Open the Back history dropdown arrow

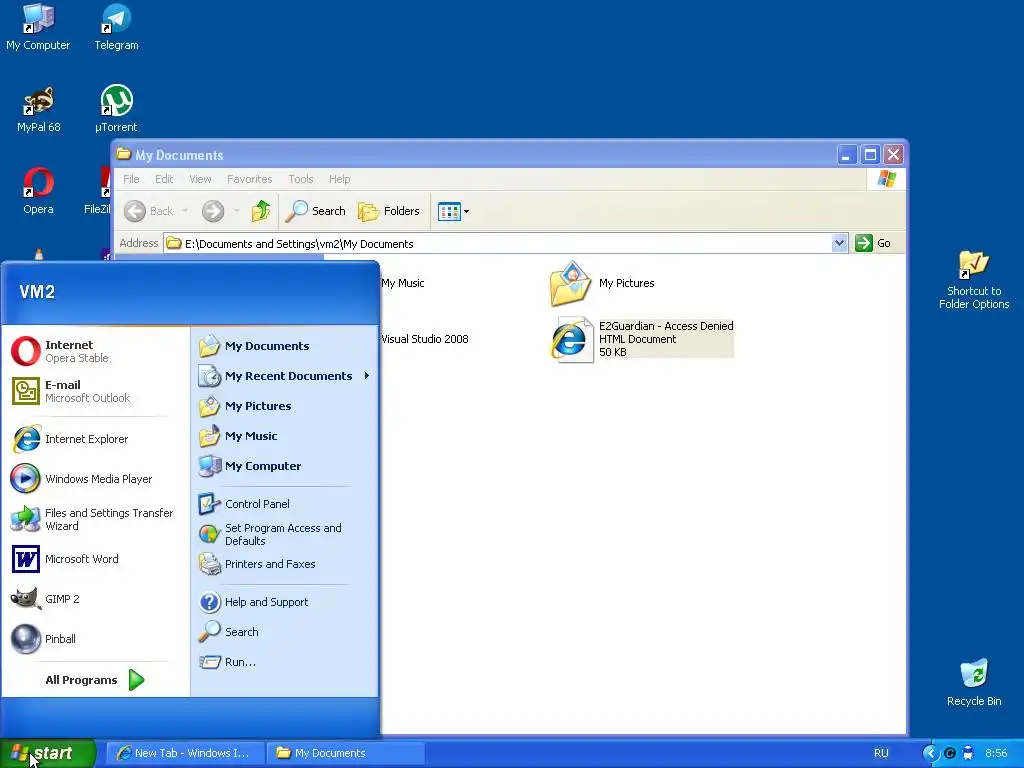pyautogui.click(x=185, y=211)
